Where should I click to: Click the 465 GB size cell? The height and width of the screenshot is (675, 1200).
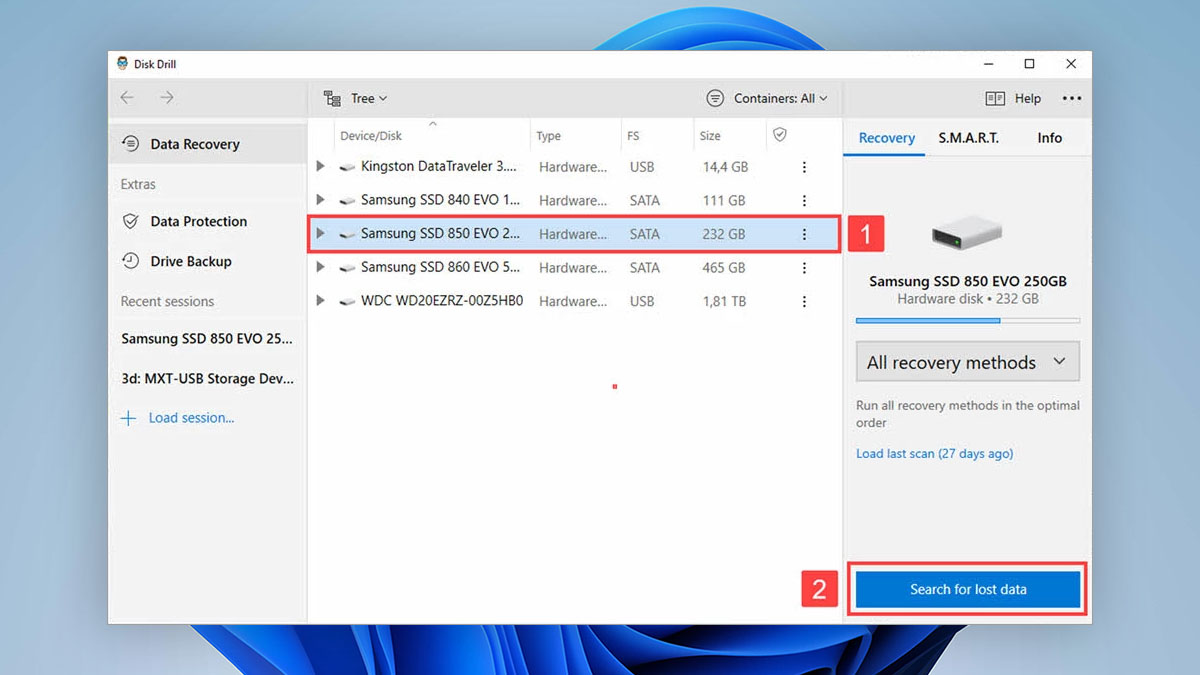coord(724,267)
